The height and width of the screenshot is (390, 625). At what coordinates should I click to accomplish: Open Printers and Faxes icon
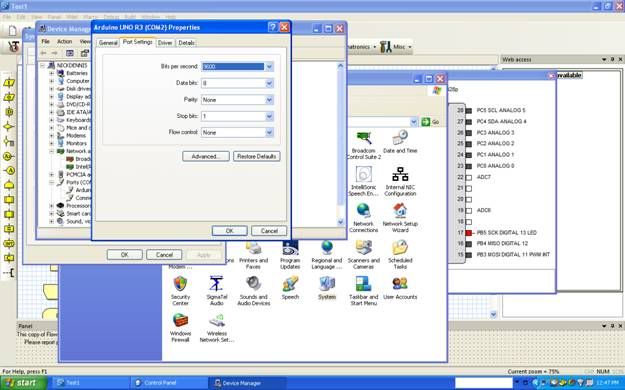254,255
